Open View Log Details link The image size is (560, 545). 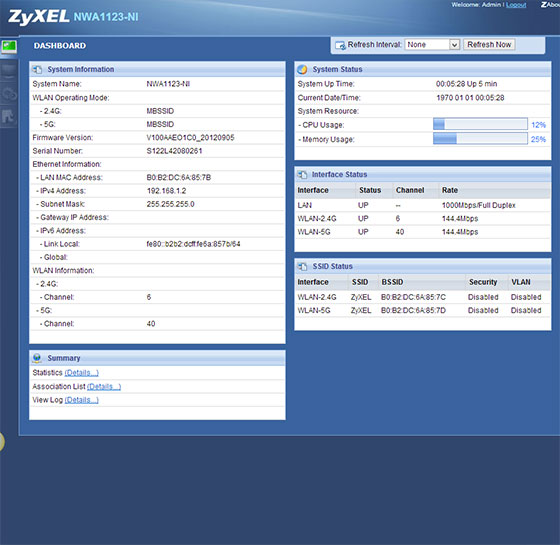pos(81,400)
